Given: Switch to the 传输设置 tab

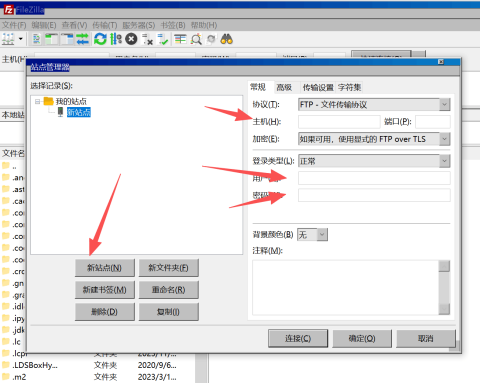Looking at the screenshot, I should click(x=318, y=88).
